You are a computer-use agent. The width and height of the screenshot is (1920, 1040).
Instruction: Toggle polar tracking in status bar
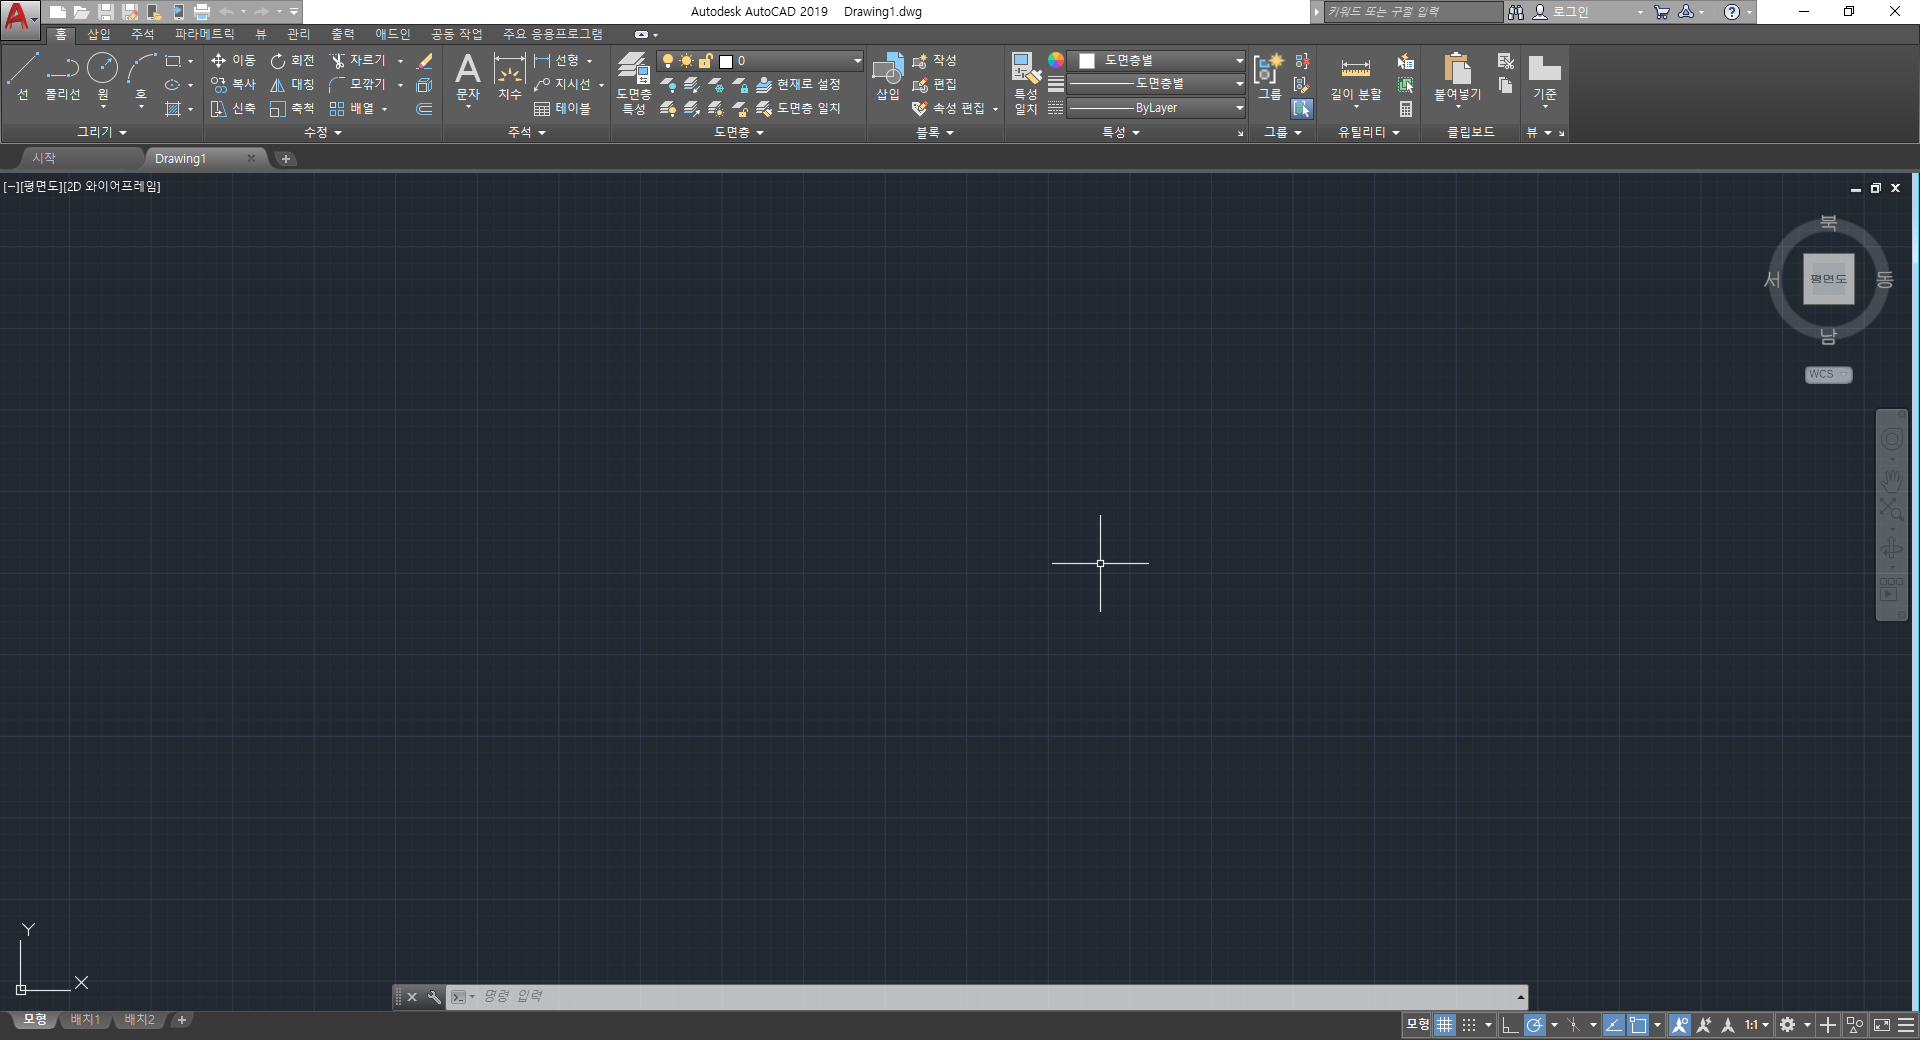1535,1025
